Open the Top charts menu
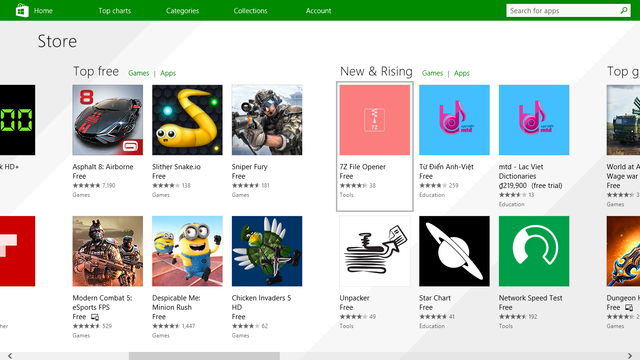 [115, 11]
